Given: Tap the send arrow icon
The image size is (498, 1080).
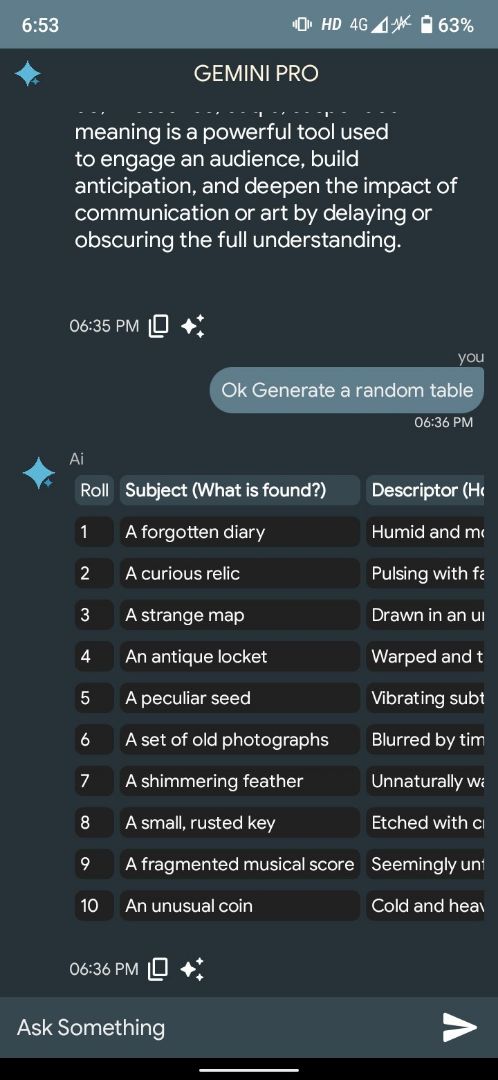Looking at the screenshot, I should coord(459,1027).
